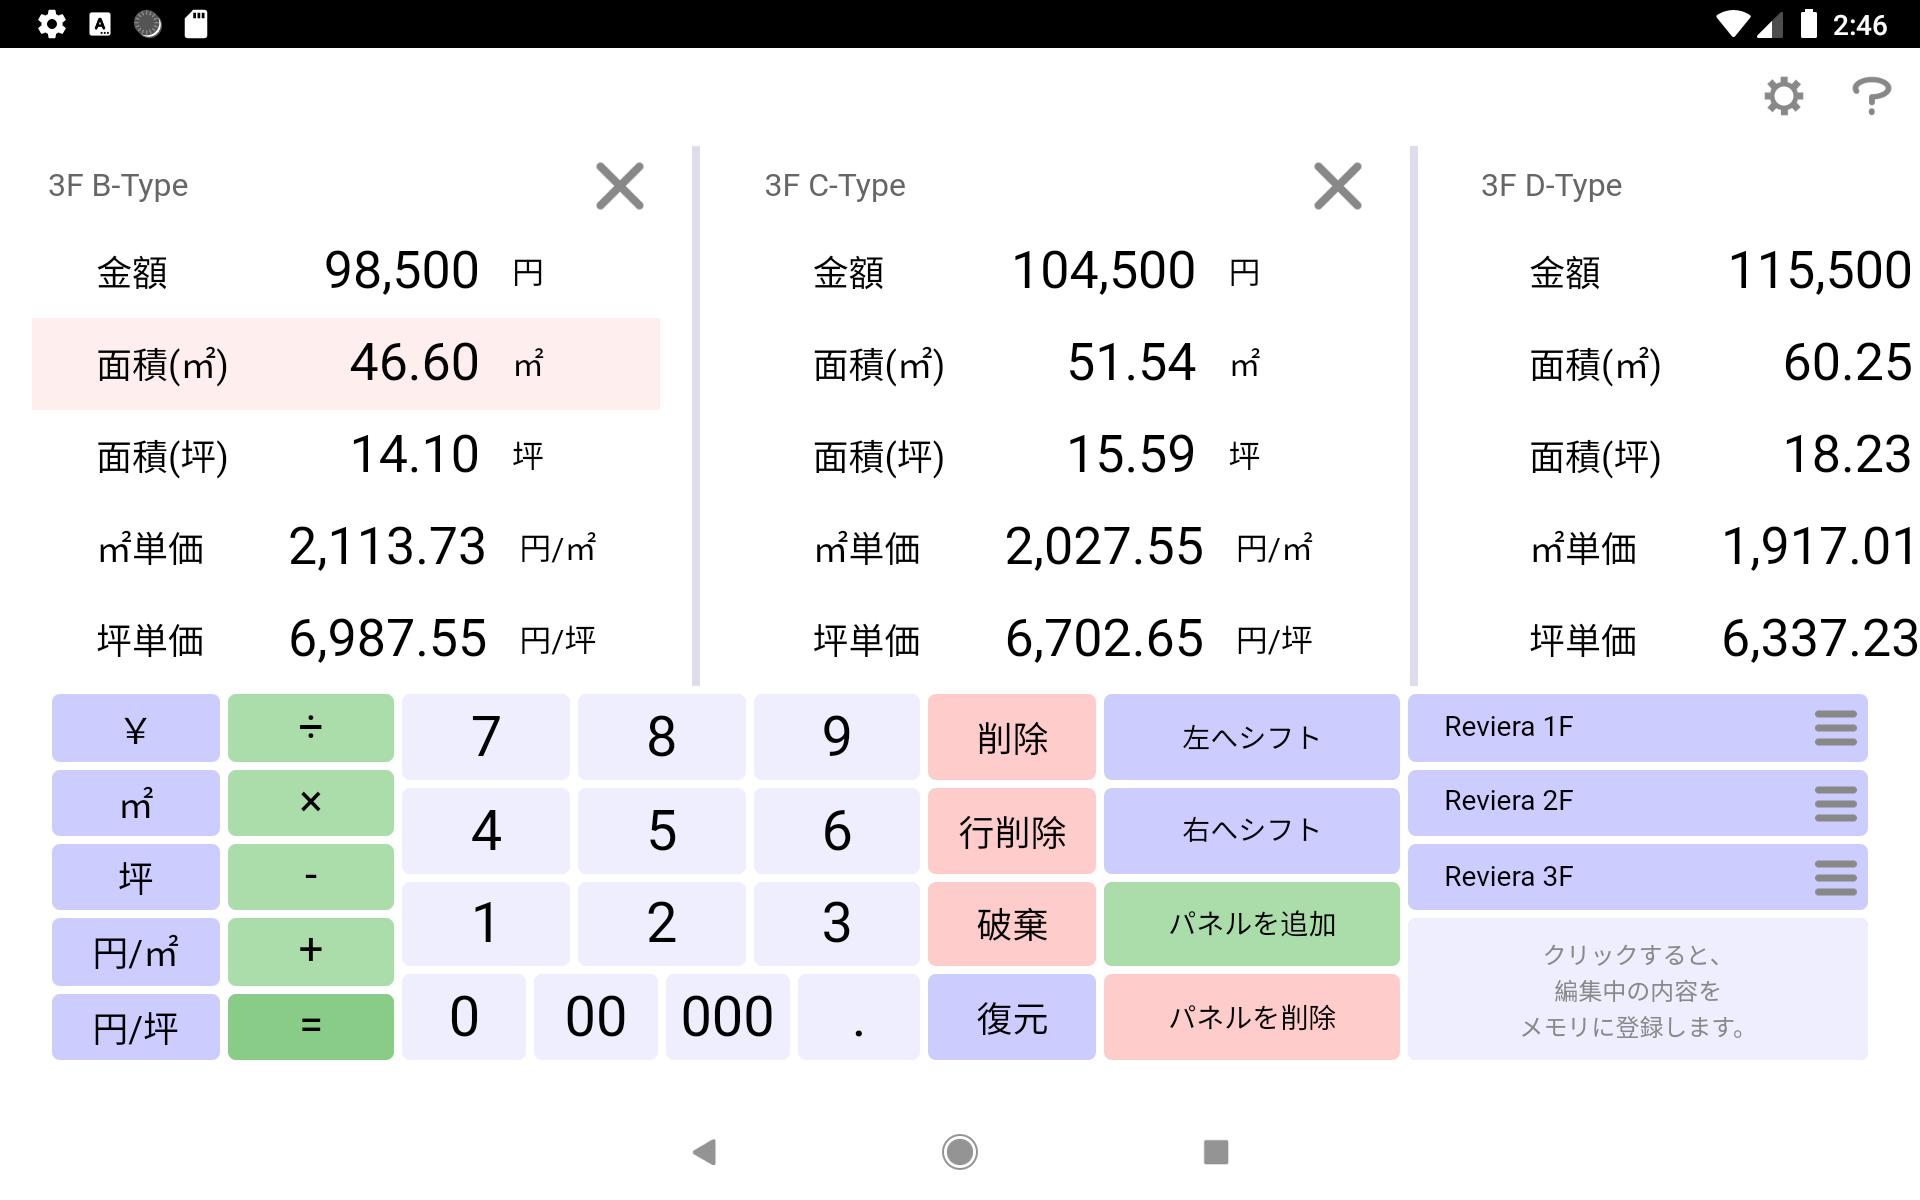
Task: Tap digit 6 on keypad
Action: click(x=837, y=831)
